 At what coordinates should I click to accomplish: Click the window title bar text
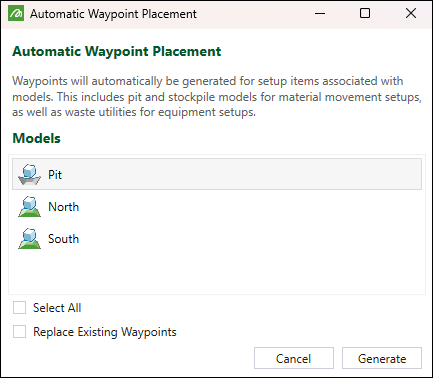click(113, 14)
